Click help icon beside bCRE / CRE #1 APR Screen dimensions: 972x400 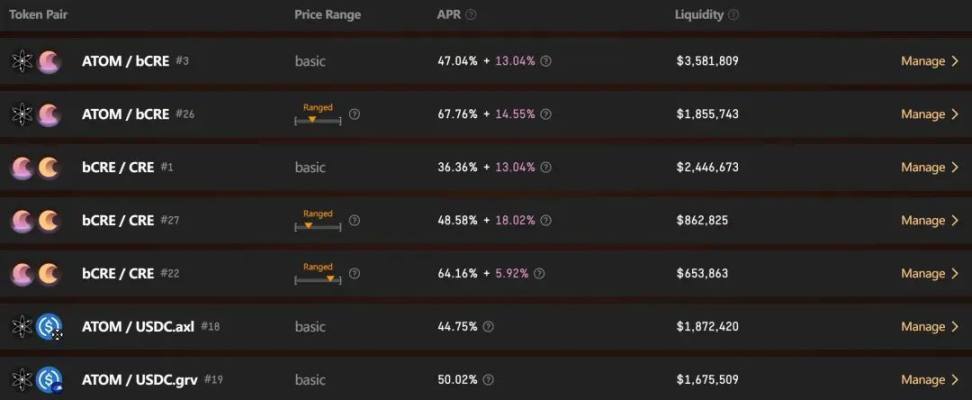pyautogui.click(x=545, y=167)
